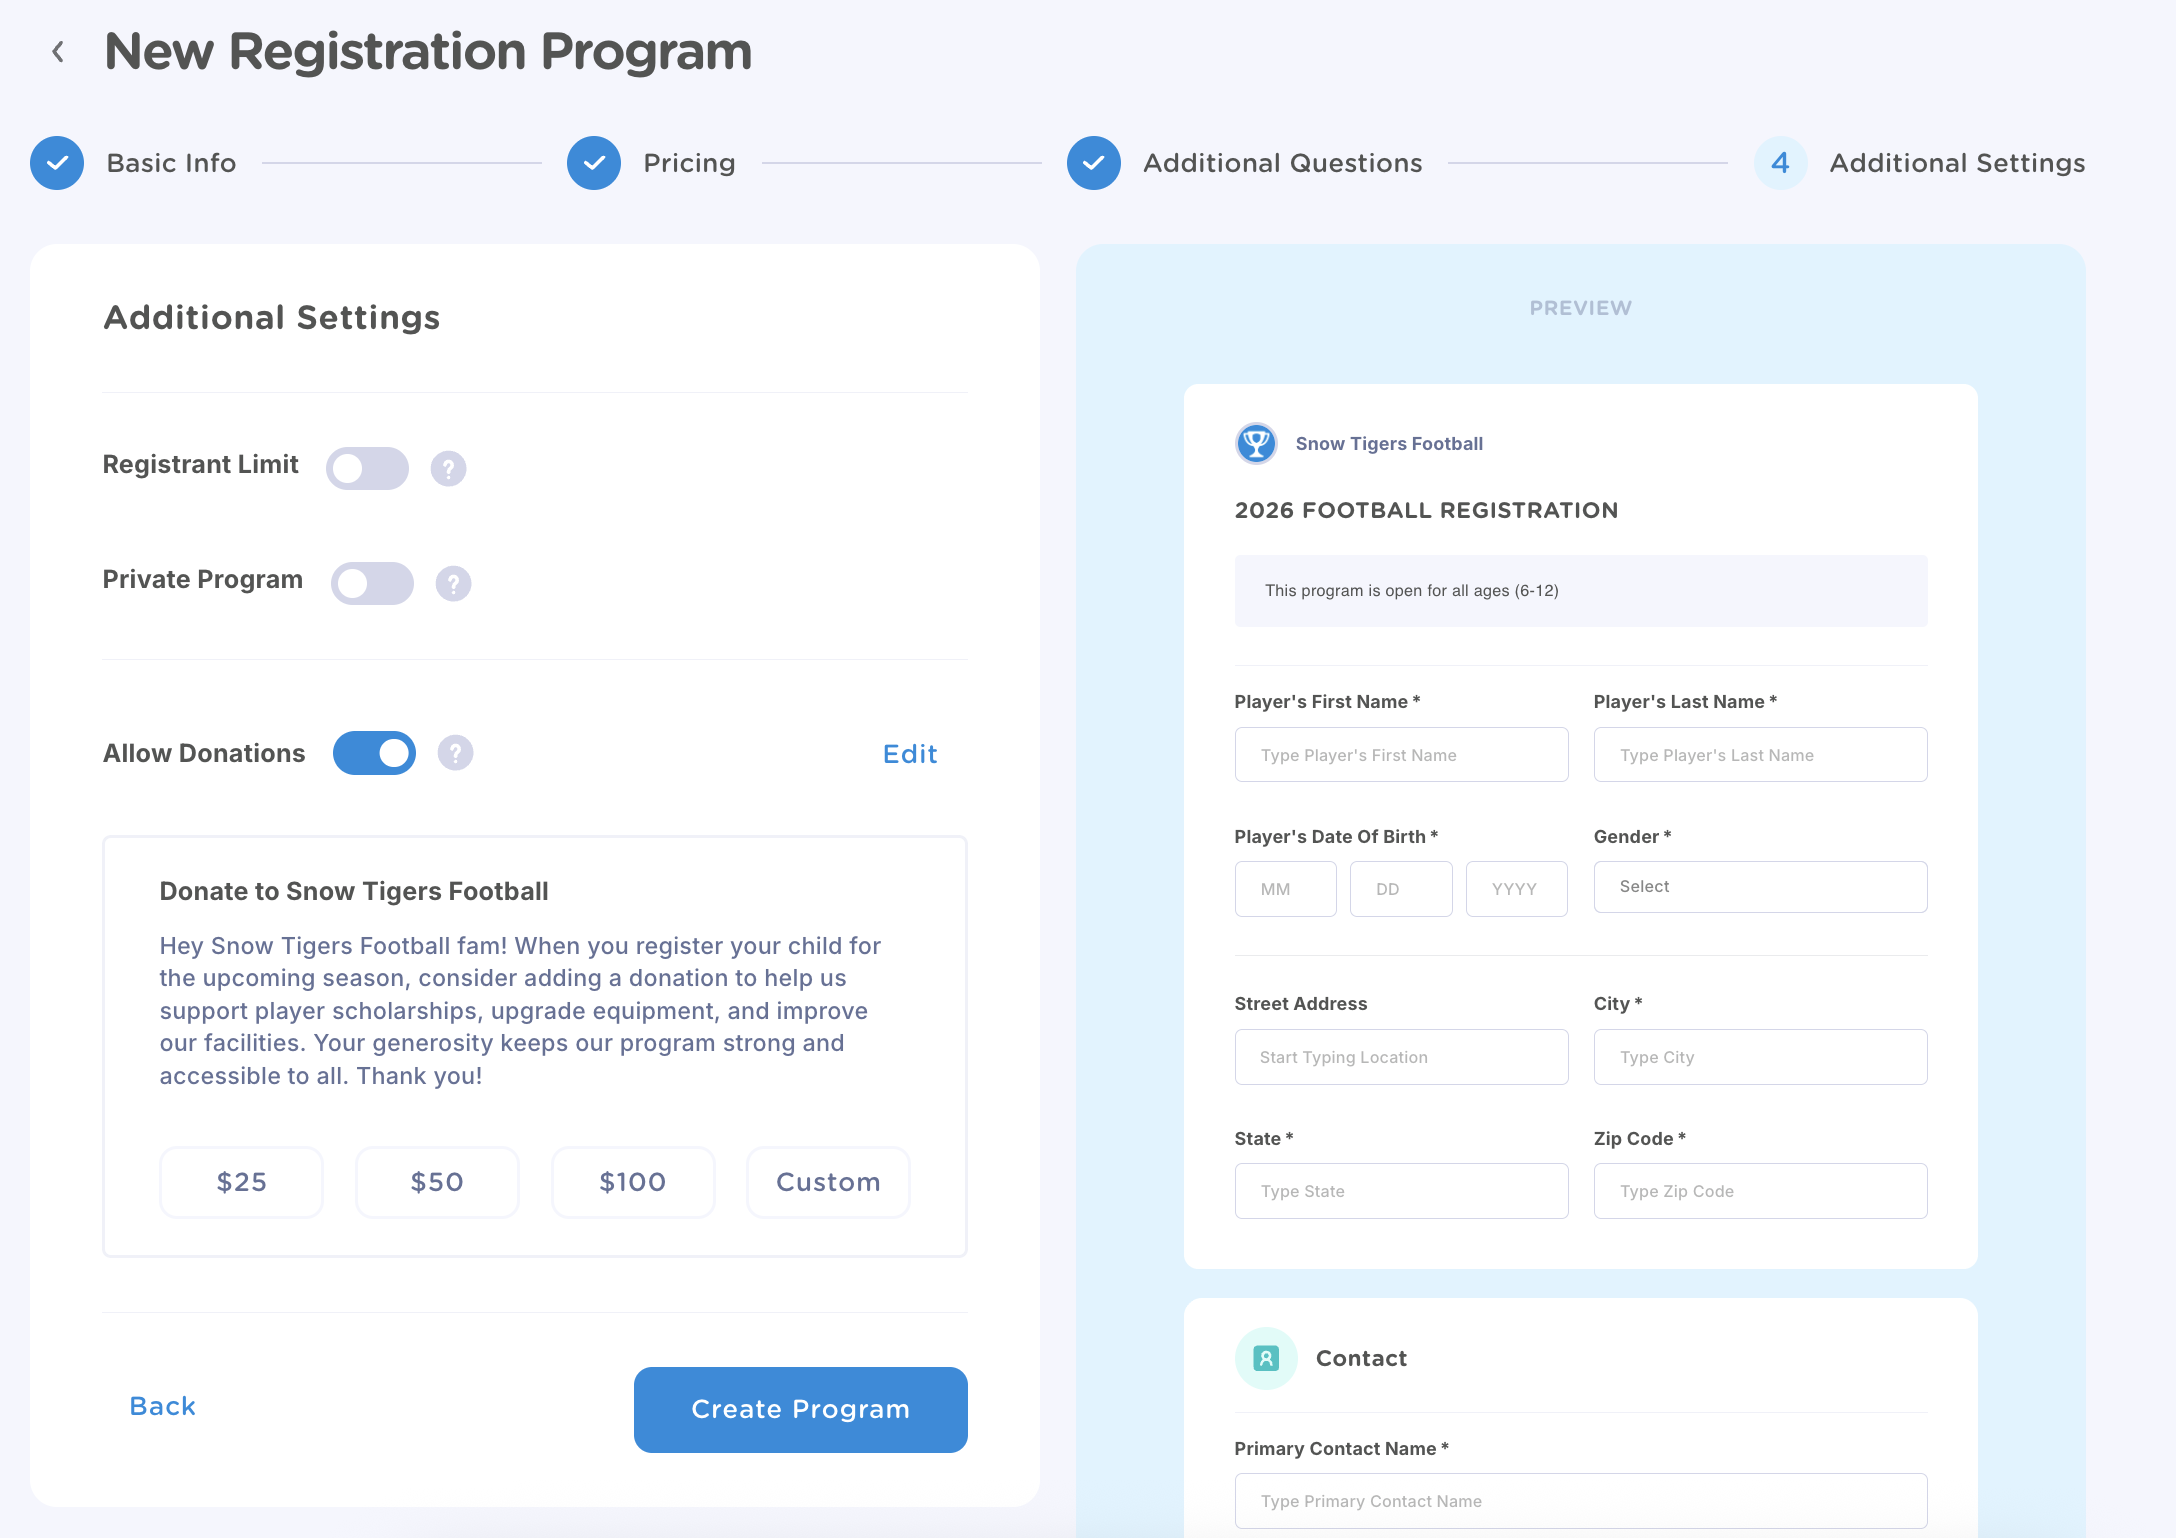The width and height of the screenshot is (2176, 1538).
Task: Select the $50 donation amount
Action: click(x=437, y=1182)
